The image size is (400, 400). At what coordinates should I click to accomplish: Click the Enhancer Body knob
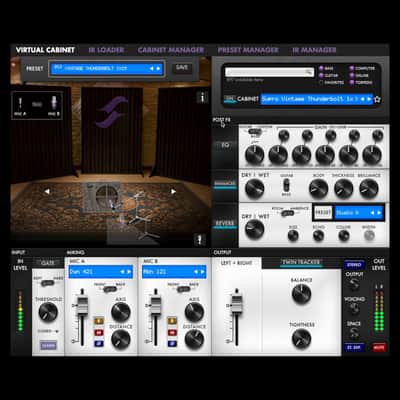318,188
